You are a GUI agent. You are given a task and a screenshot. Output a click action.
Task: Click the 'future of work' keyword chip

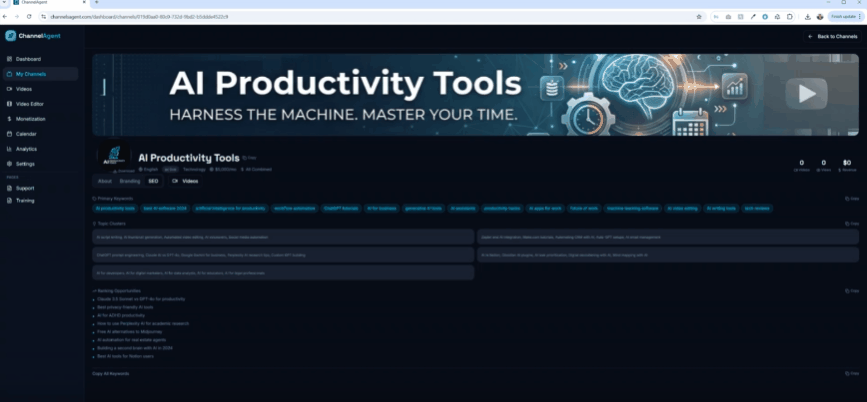(x=584, y=208)
